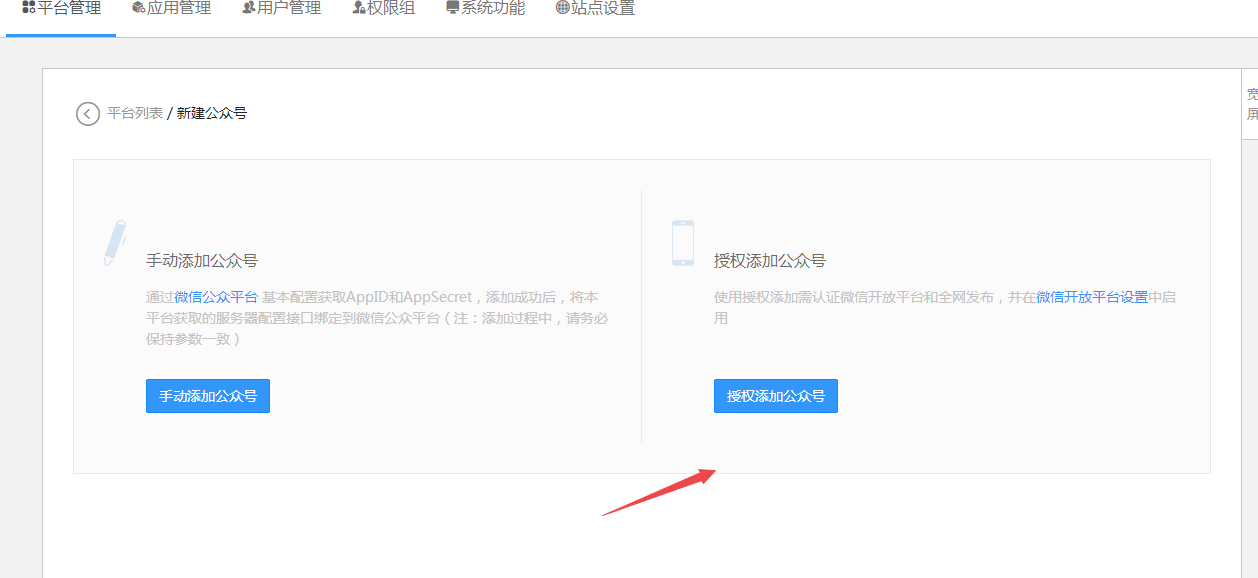
Task: Click the circled back arrow icon
Action: 87,114
